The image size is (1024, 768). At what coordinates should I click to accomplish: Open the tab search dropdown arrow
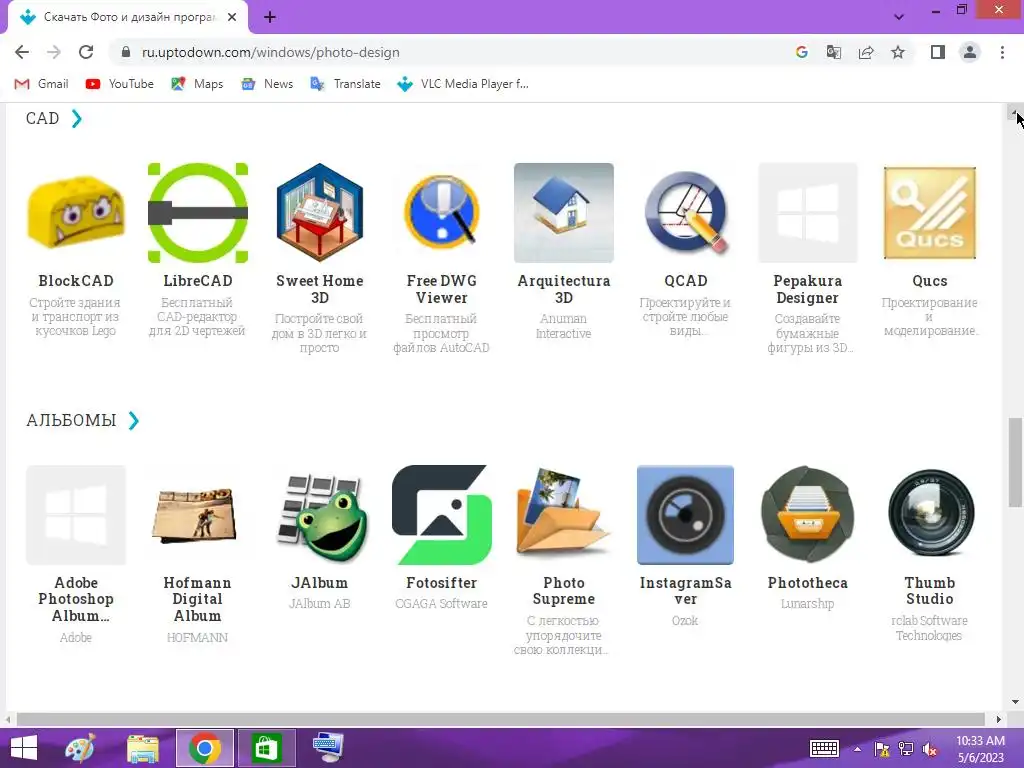pos(899,17)
